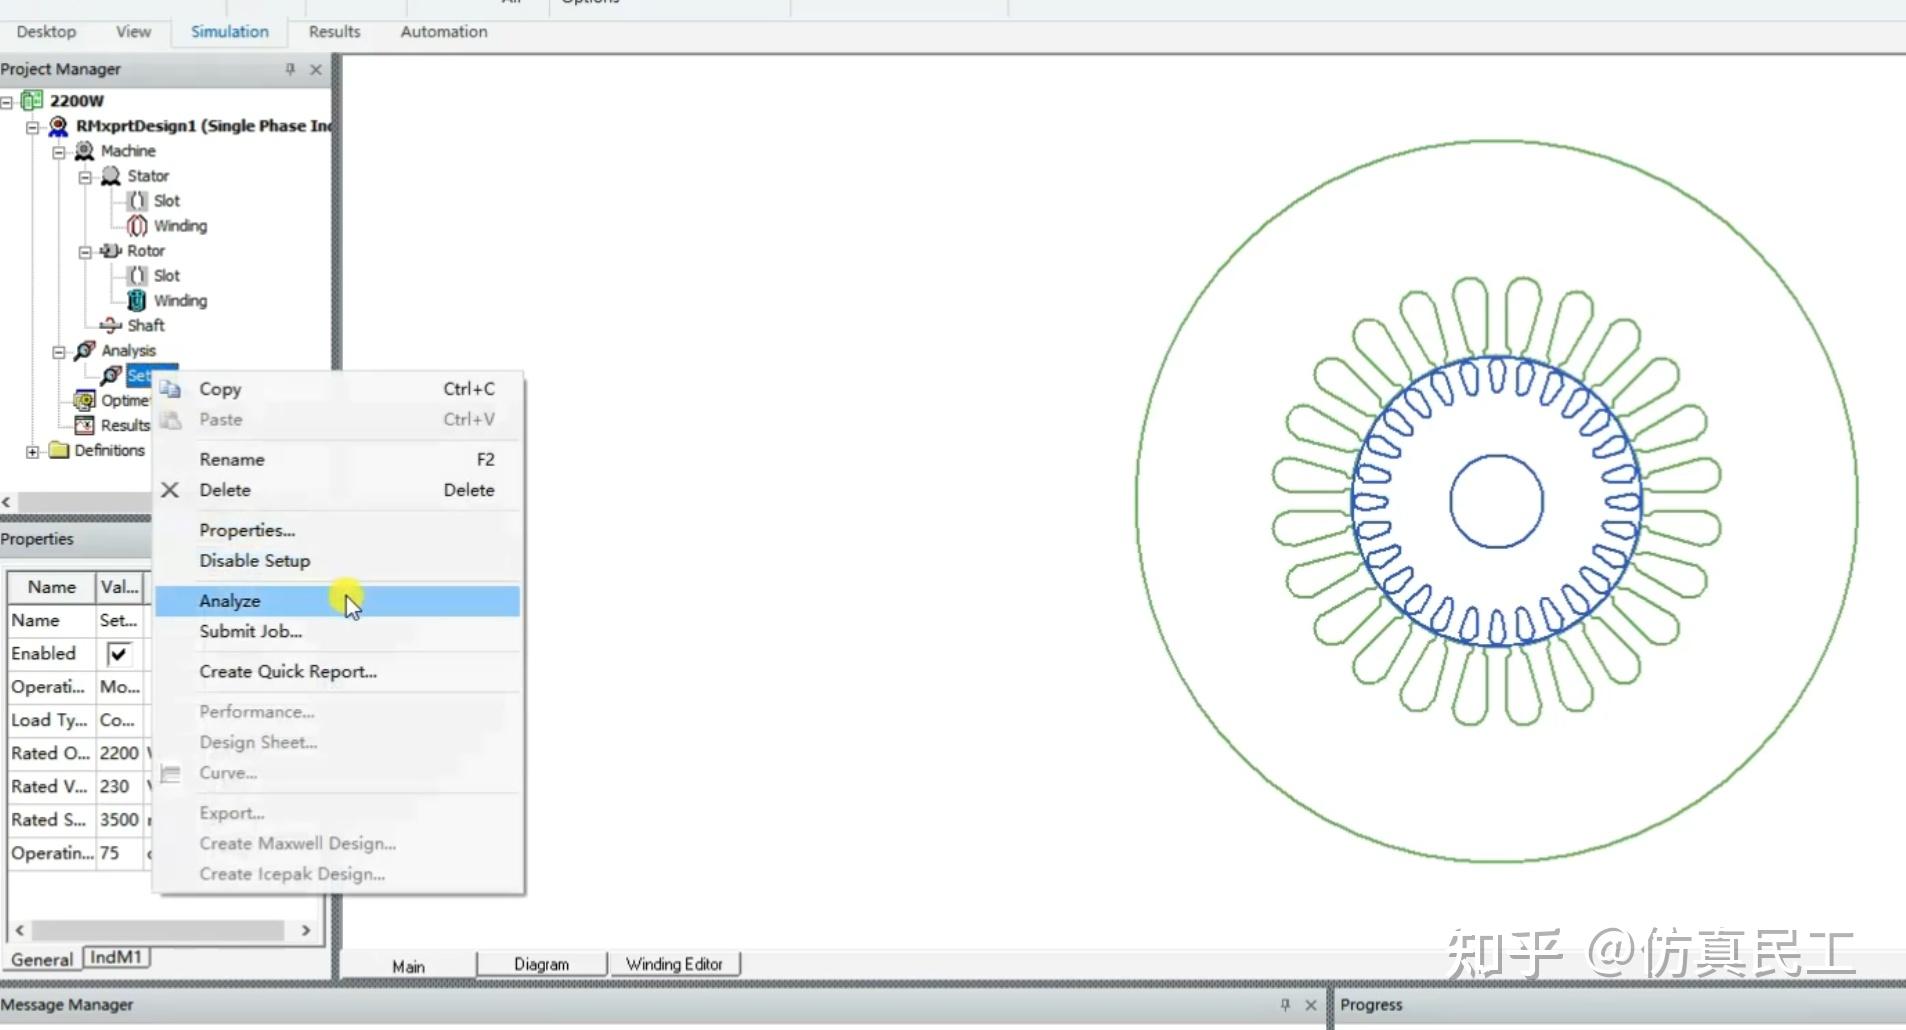The image size is (1906, 1030).
Task: Choose Analyze from the context menu
Action: click(229, 600)
